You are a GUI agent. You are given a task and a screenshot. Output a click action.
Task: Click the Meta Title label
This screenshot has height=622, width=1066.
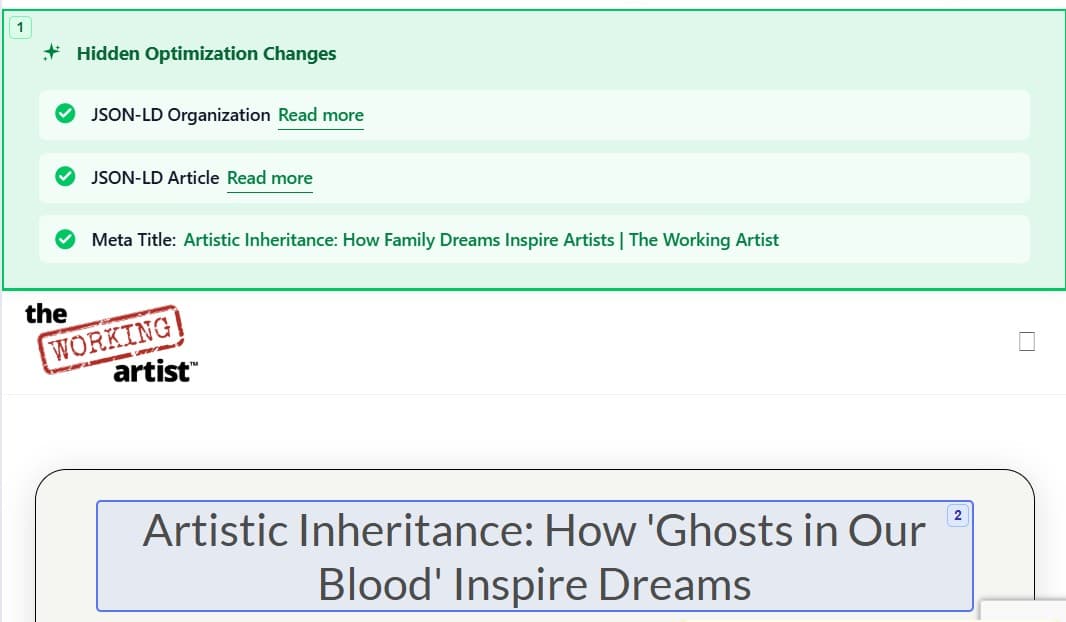(x=134, y=240)
